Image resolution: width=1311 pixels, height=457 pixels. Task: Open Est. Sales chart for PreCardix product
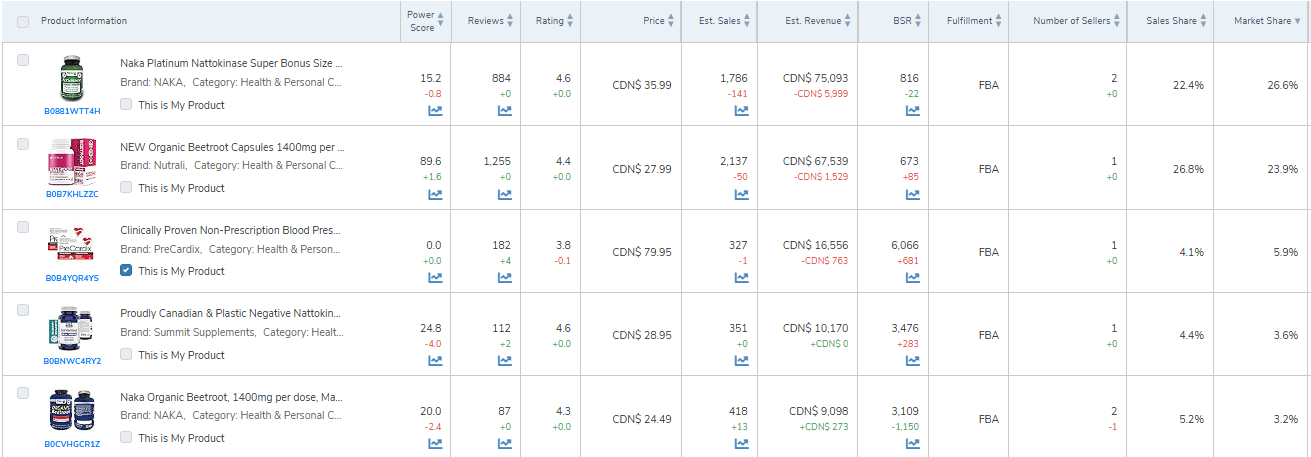pyautogui.click(x=741, y=277)
